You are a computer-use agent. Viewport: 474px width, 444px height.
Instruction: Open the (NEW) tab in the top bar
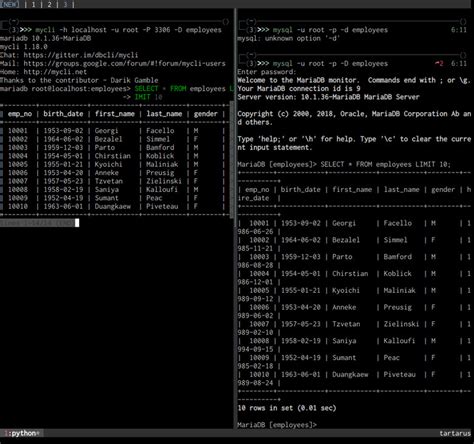coord(9,4)
